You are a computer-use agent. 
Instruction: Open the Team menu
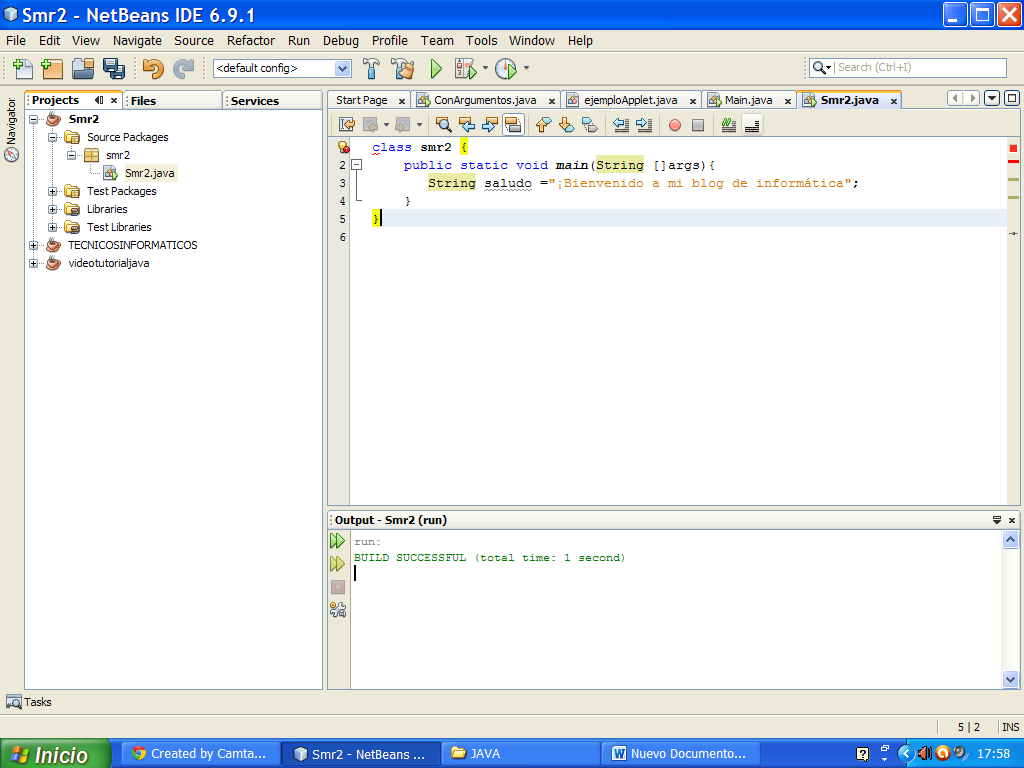(437, 40)
